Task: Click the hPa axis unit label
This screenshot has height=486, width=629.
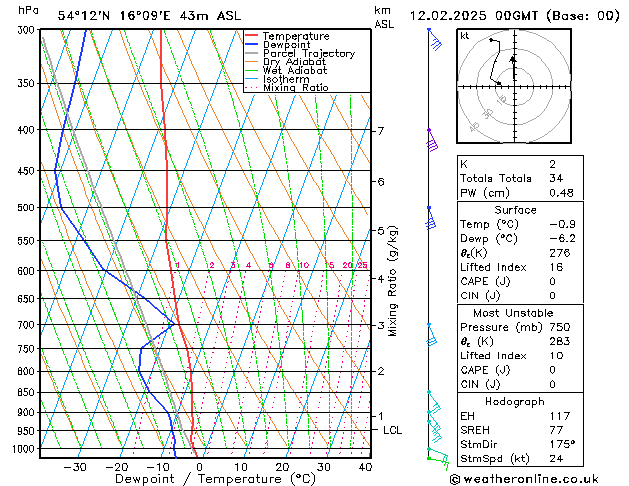Action: tap(28, 10)
